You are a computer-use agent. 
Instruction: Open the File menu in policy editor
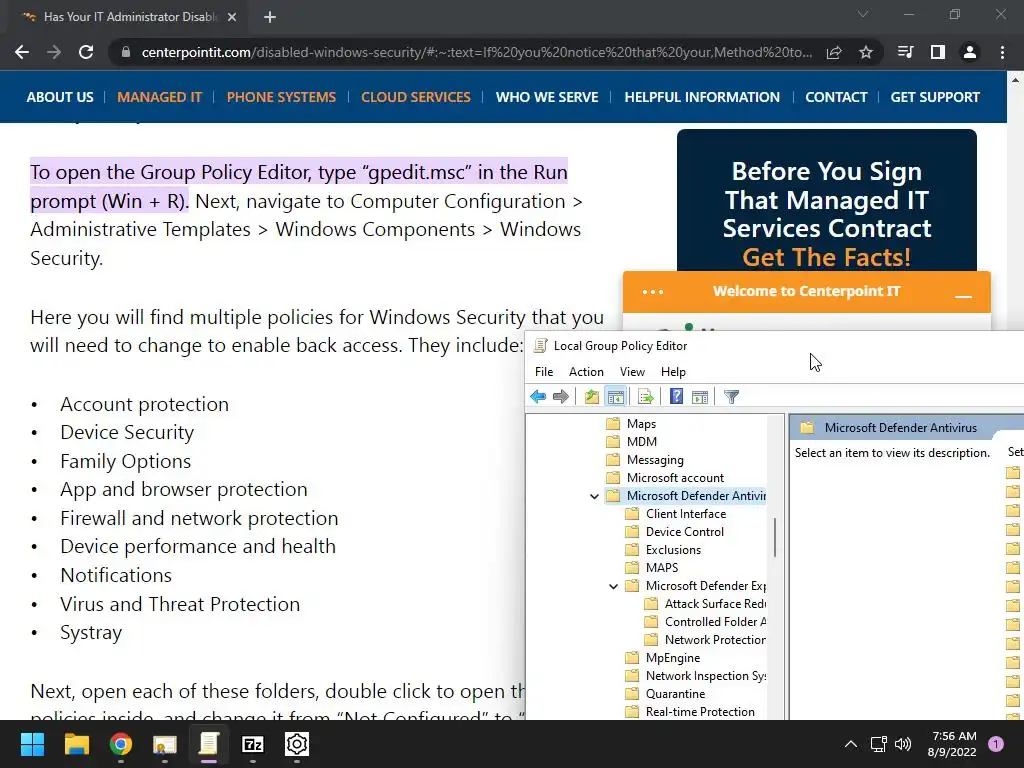[544, 372]
